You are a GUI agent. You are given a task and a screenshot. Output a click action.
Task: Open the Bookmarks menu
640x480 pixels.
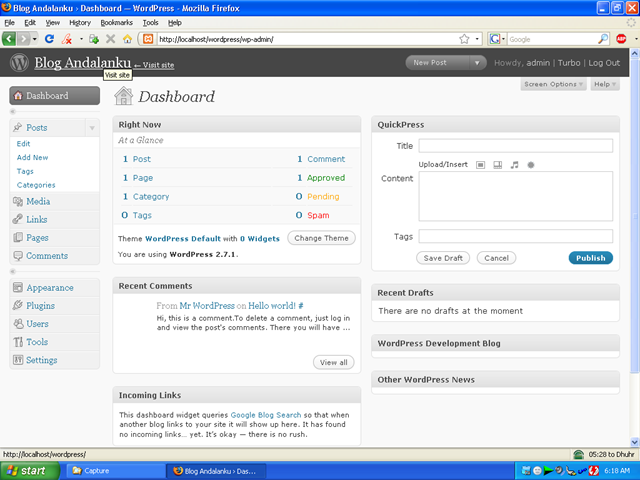[116, 22]
